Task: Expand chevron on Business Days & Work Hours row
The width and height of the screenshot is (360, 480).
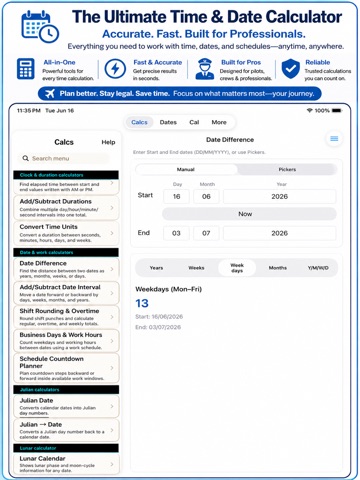Action: click(x=112, y=341)
